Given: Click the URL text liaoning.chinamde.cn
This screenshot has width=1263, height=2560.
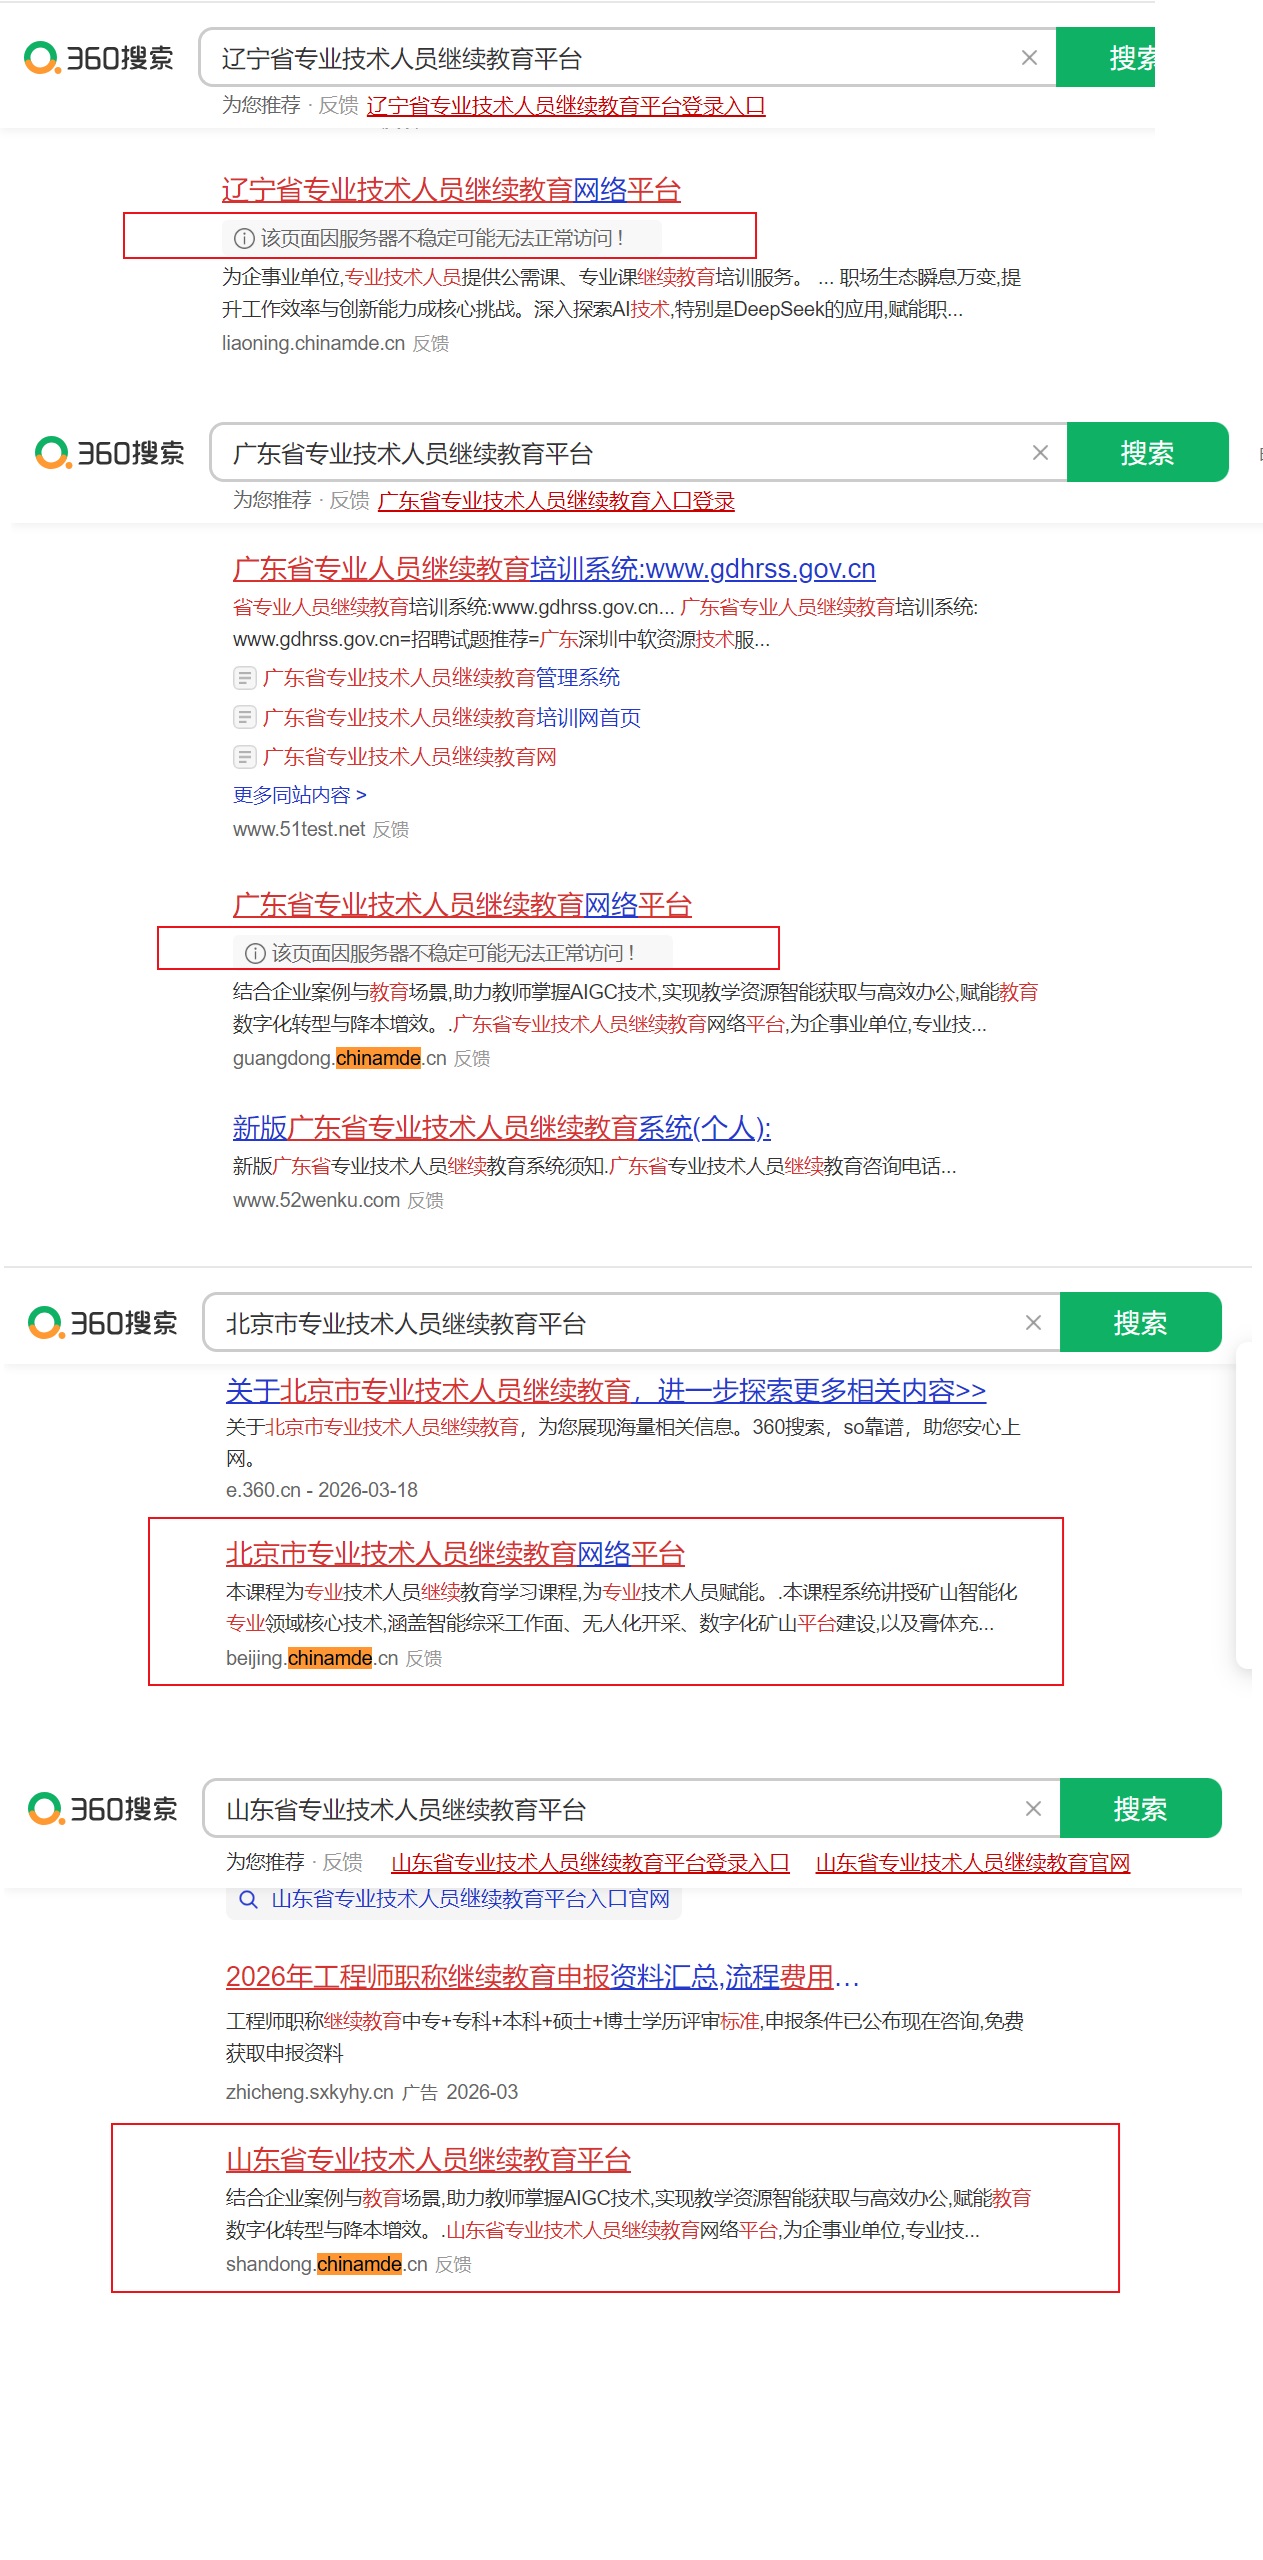Looking at the screenshot, I should (x=313, y=344).
